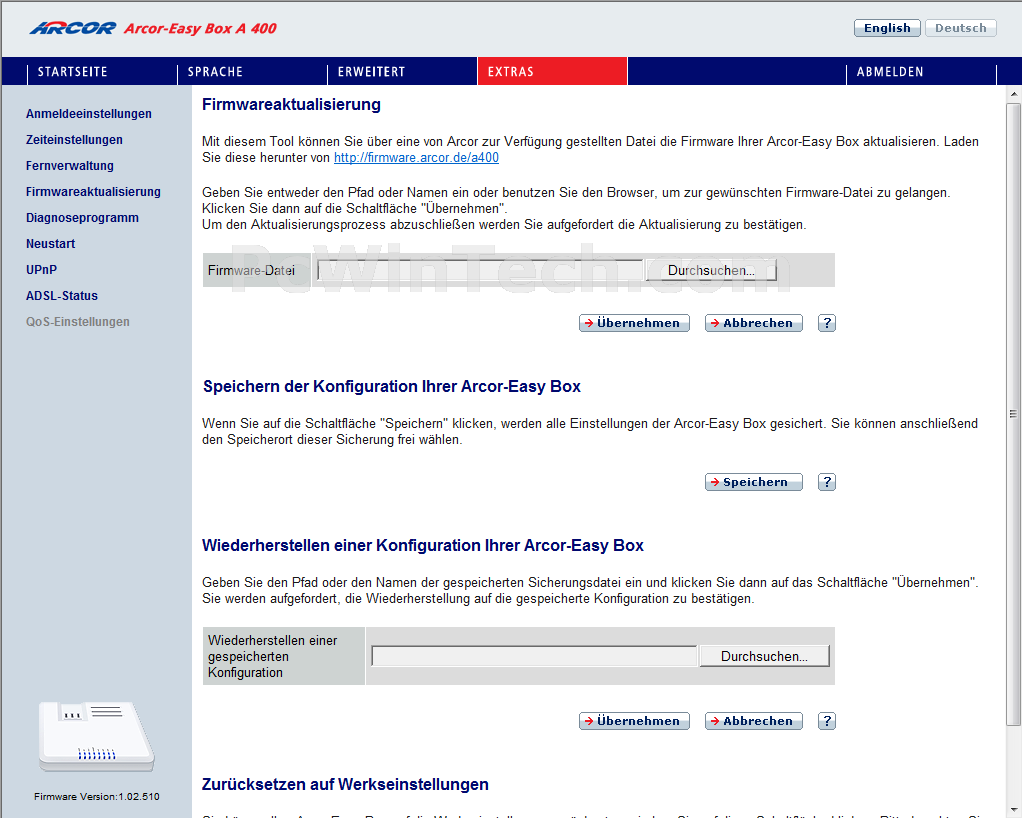Viewport: 1022px width, 818px height.
Task: Click the Firmware-Datei path field
Action: pos(480,270)
